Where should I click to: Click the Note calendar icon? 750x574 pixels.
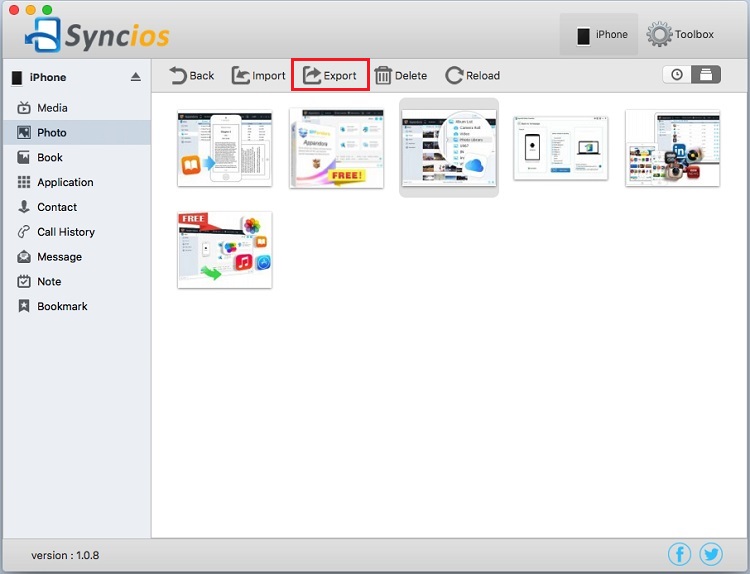[24, 281]
